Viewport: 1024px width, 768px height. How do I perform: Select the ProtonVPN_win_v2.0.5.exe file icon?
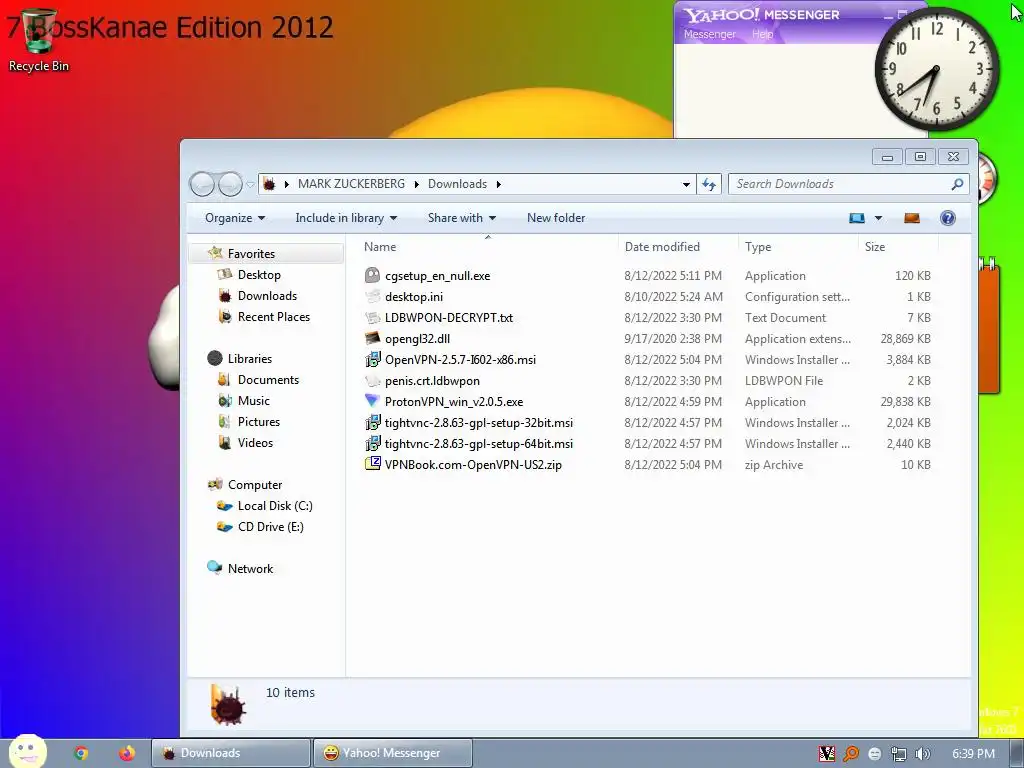(x=372, y=401)
